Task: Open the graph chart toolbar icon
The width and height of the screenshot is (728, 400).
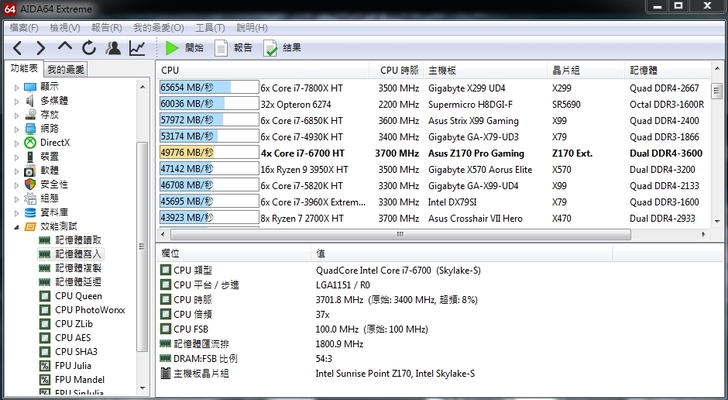Action: tap(137, 48)
